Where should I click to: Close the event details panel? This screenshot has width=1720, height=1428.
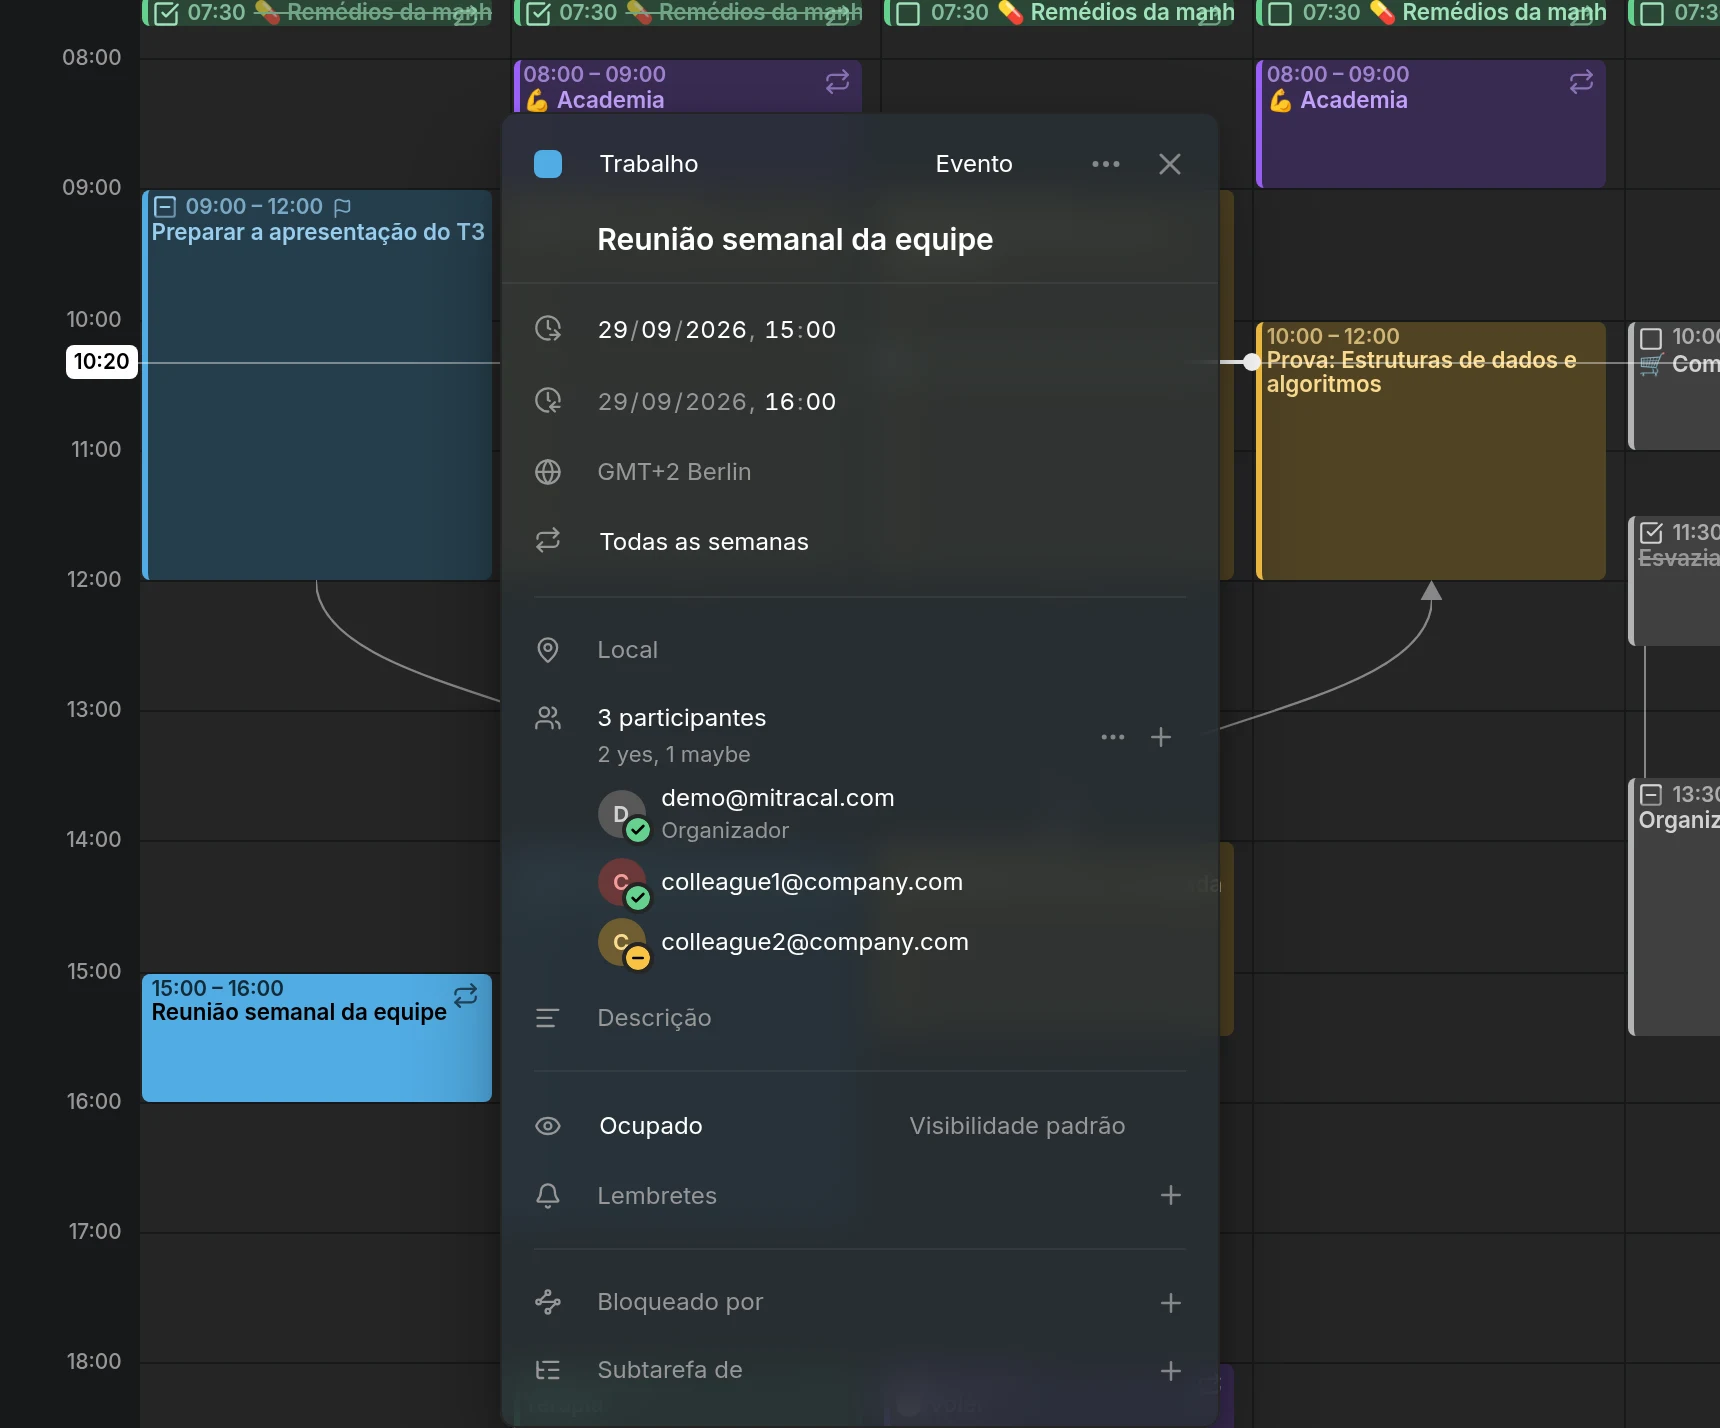(x=1170, y=164)
